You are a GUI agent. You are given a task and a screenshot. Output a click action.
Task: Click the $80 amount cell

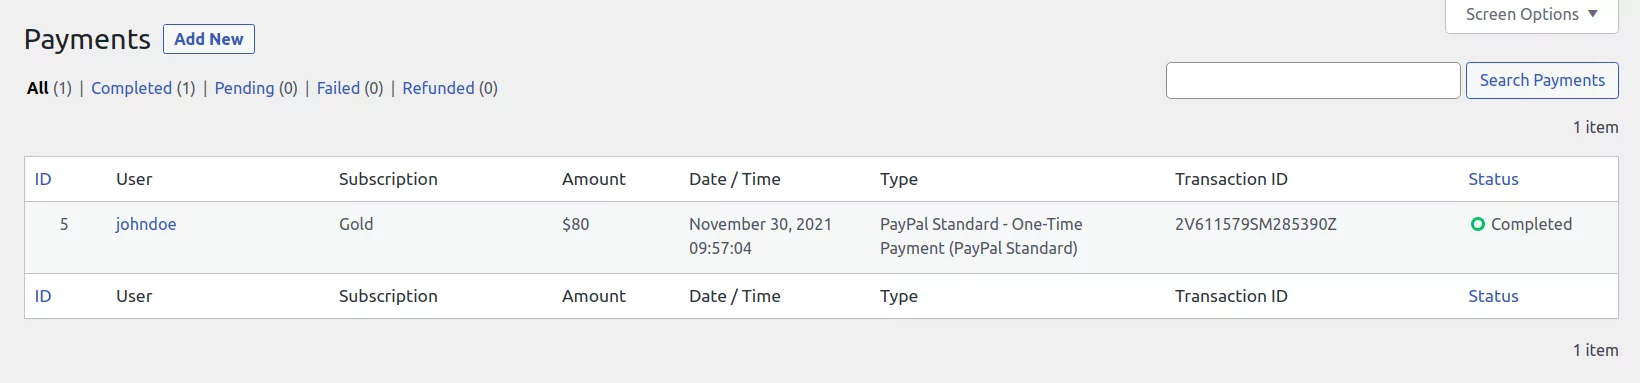tap(575, 224)
